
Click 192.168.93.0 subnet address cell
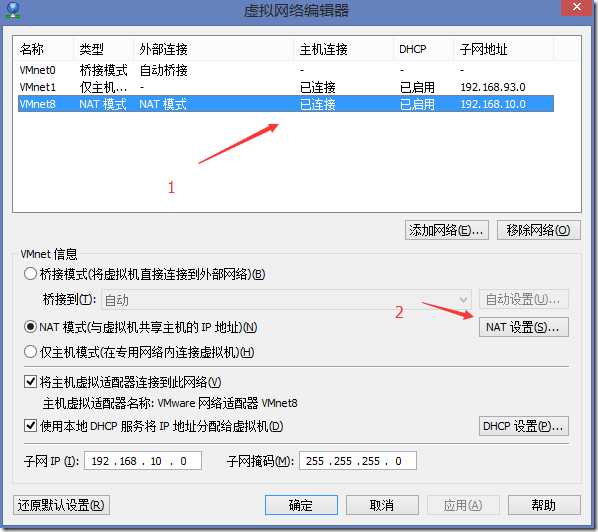493,87
